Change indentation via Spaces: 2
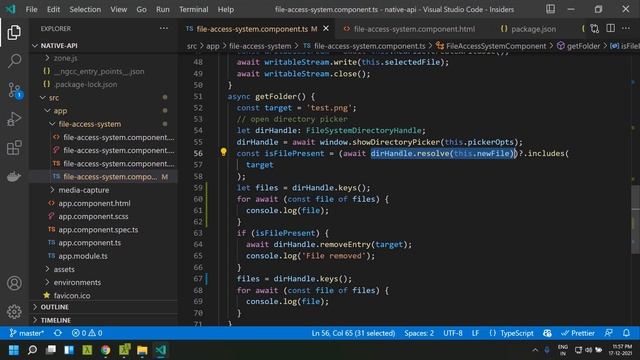The height and width of the screenshot is (360, 640). pyautogui.click(x=419, y=333)
